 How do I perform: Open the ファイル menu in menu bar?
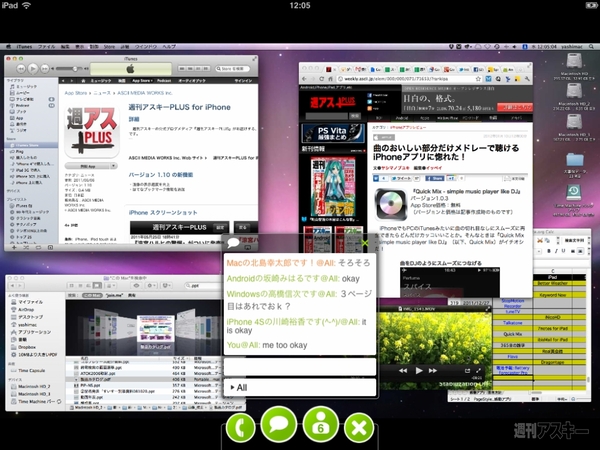pos(46,47)
